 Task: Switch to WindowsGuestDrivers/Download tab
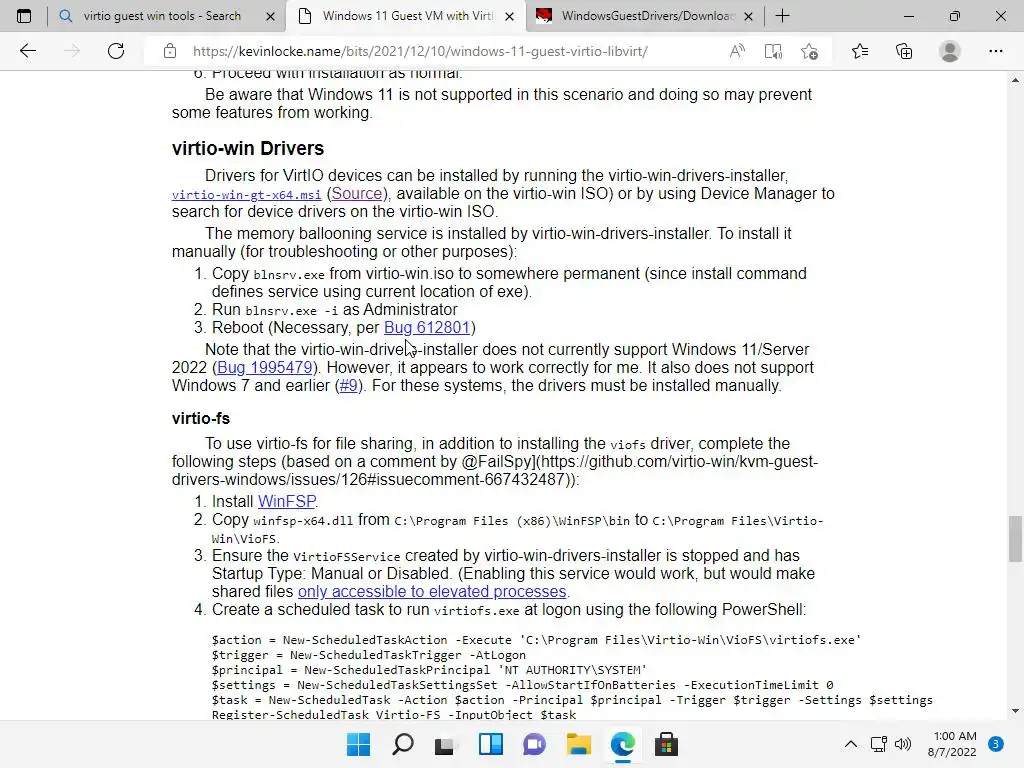[644, 16]
